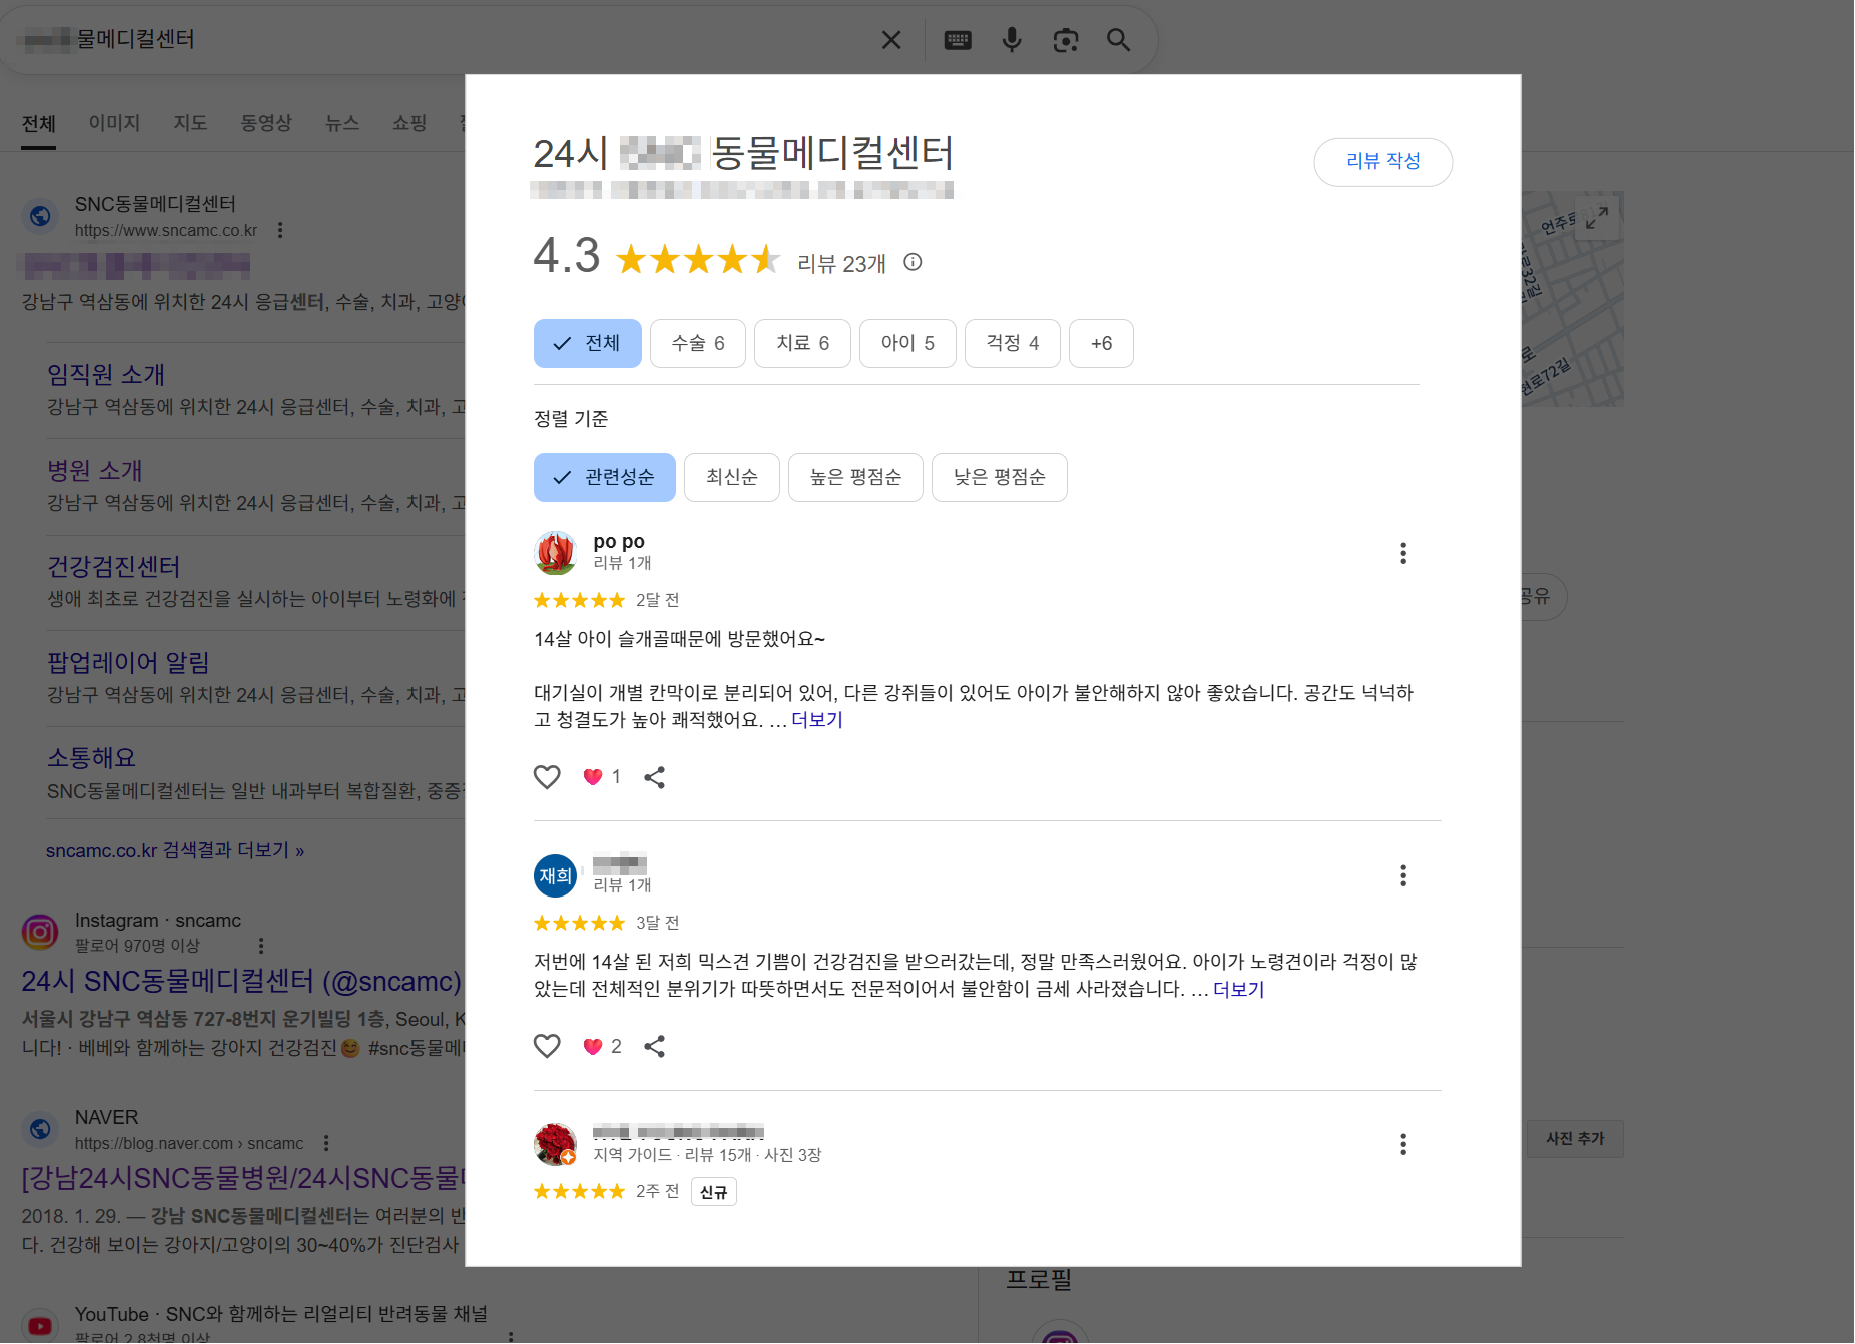The image size is (1855, 1344).
Task: Expand the map thumbnail to fullscreen
Action: click(x=1597, y=217)
